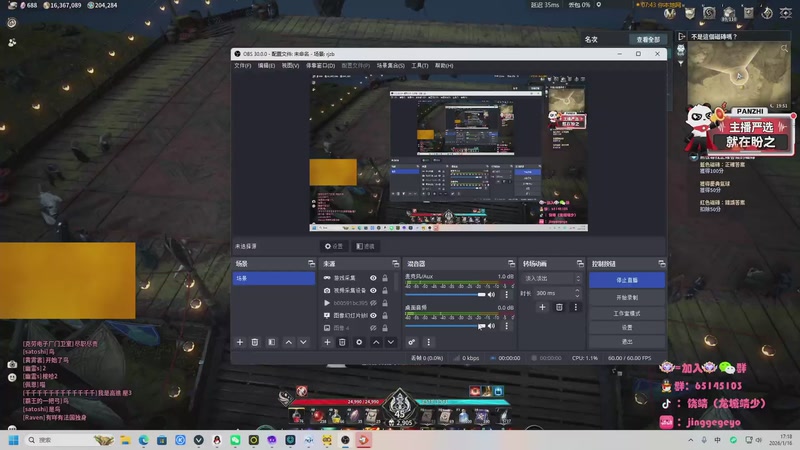The width and height of the screenshot is (800, 450).
Task: Show hidden system tray icons chevron
Action: coord(690,440)
